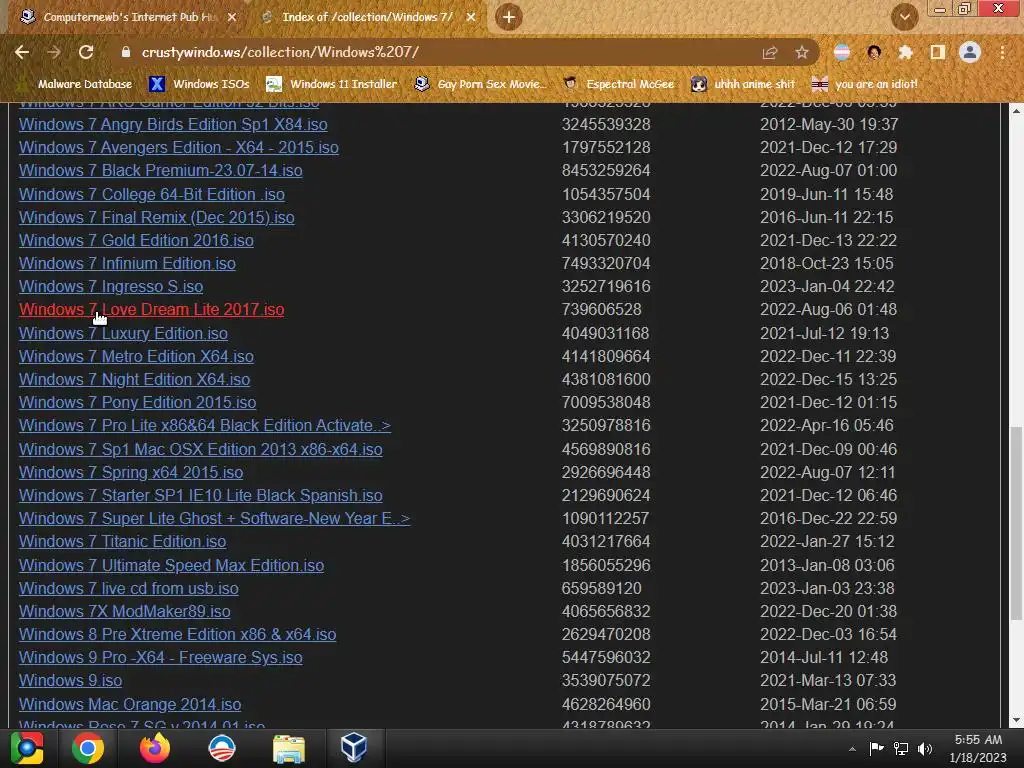
Task: Click Windows 7 Super Lite Ghost link
Action: coord(214,519)
